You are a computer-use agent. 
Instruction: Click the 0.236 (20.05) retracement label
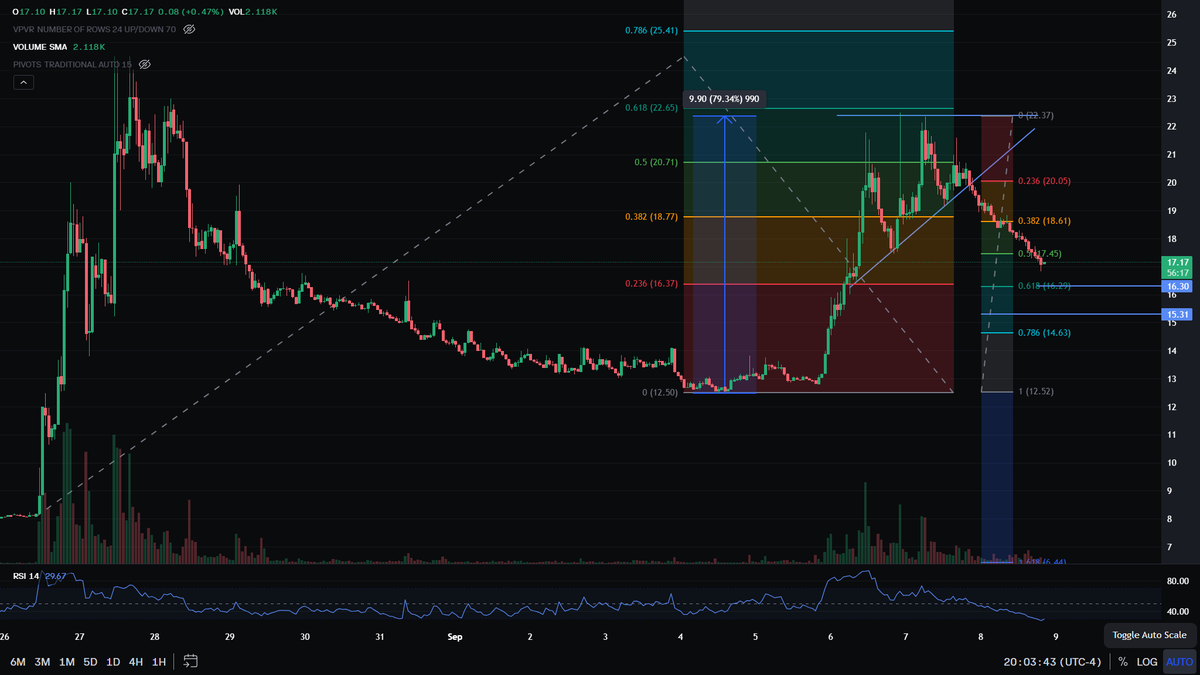(1044, 181)
